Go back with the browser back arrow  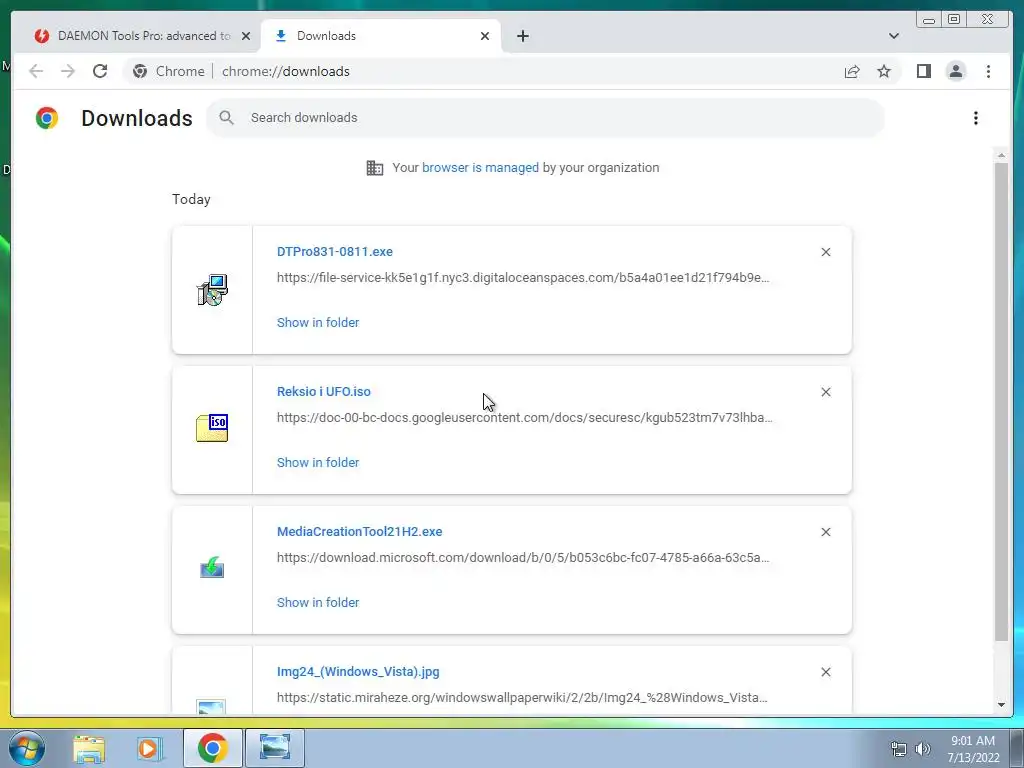[36, 71]
